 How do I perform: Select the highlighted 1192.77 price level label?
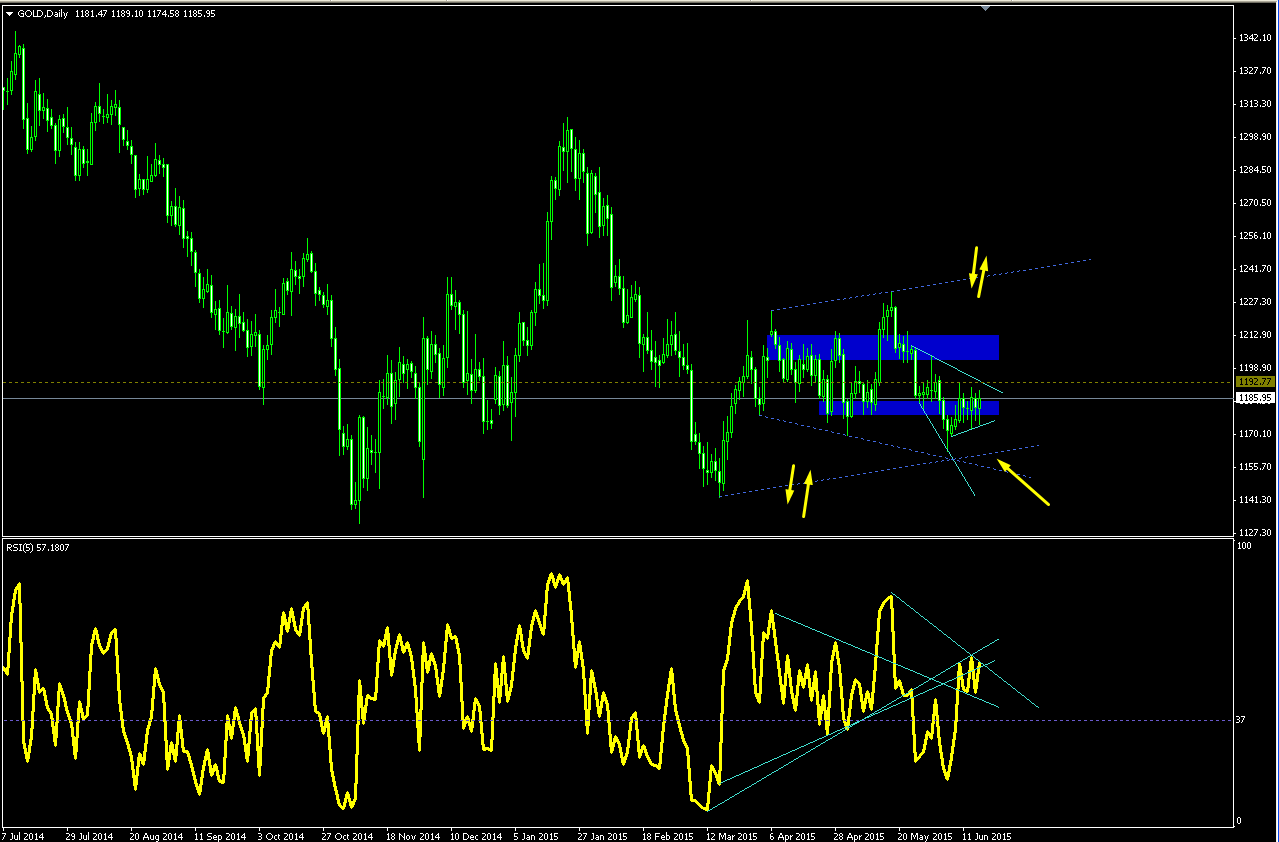[1253, 382]
